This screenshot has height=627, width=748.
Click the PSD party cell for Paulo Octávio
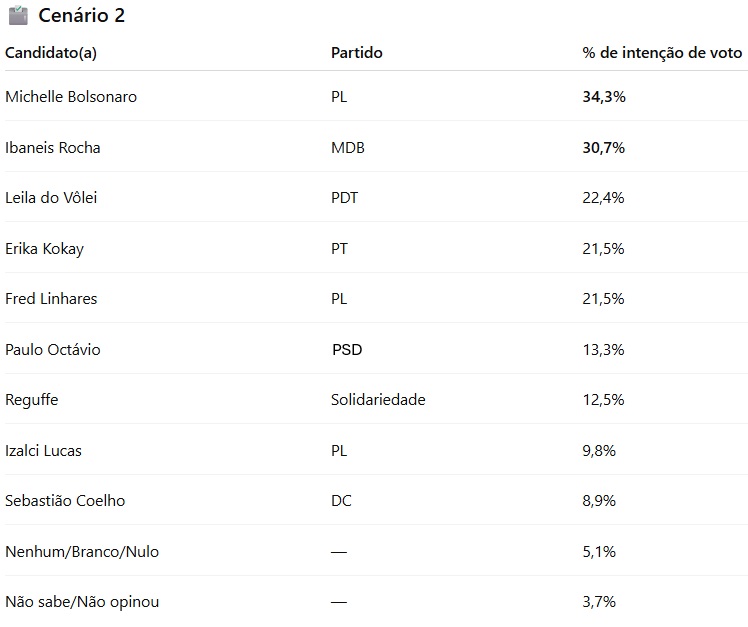347,350
